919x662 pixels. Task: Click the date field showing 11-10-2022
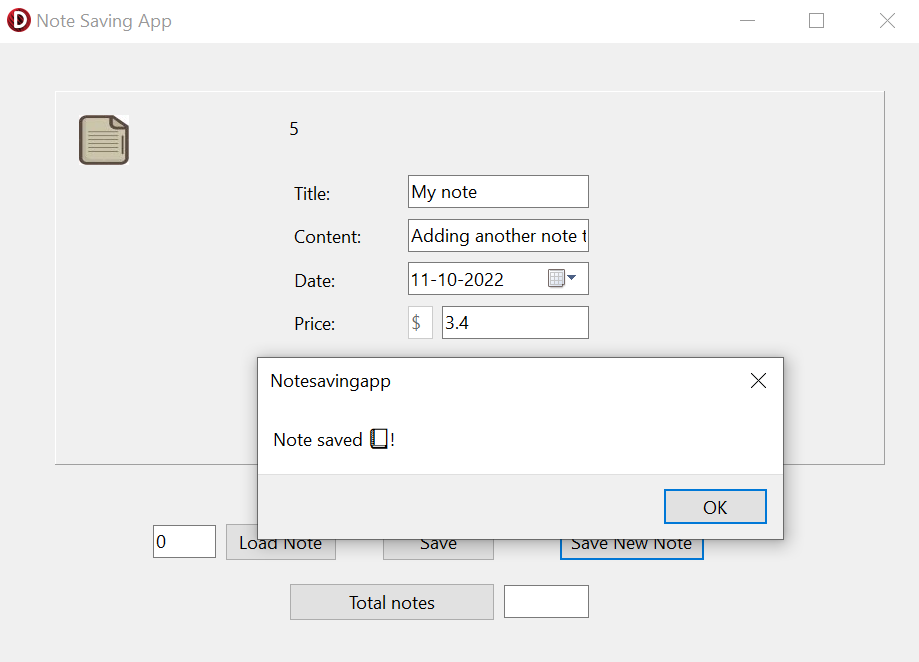480,278
